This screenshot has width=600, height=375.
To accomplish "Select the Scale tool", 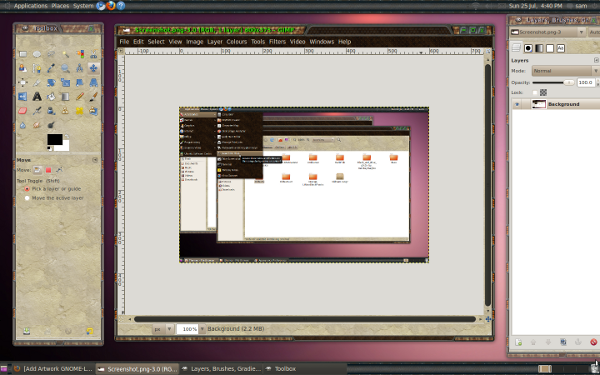I will (65, 83).
